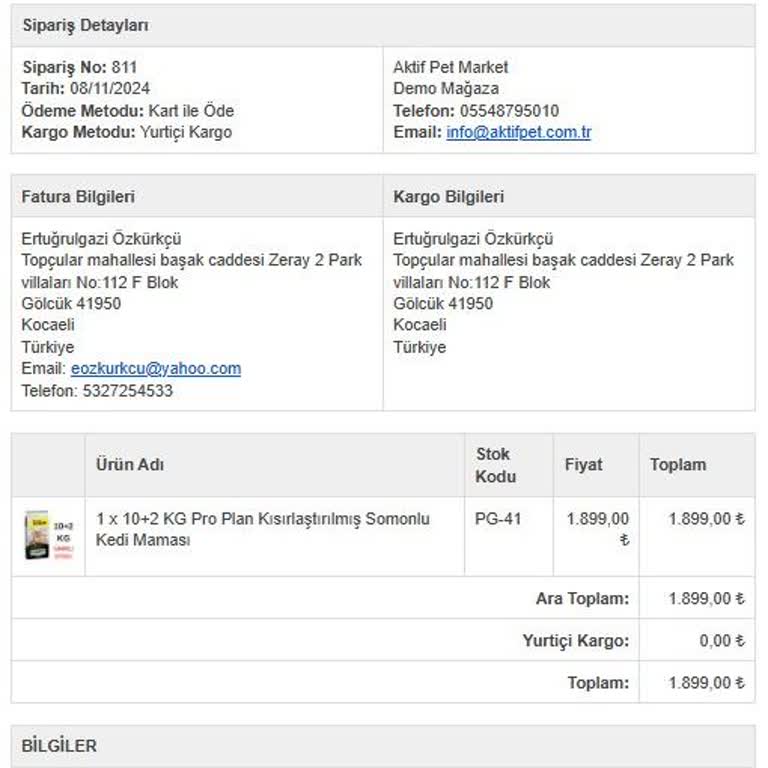
Task: Click the Fiyat column header
Action: click(583, 464)
